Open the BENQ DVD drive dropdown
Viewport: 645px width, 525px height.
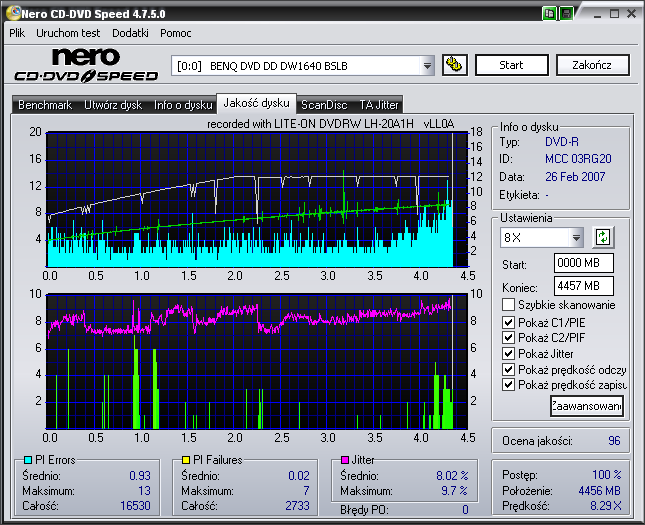click(427, 65)
